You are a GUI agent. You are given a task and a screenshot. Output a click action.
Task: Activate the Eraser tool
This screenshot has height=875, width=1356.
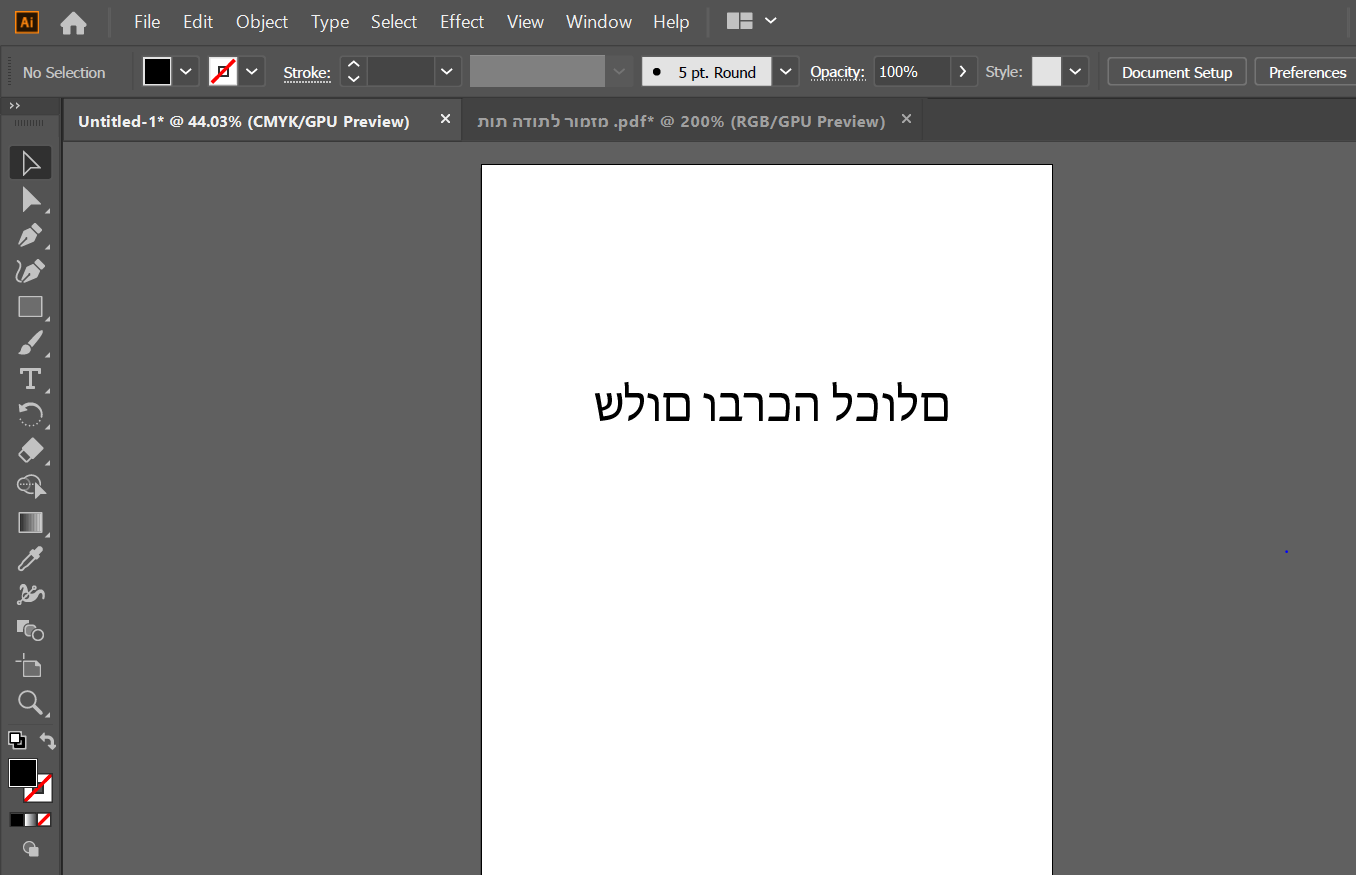click(x=30, y=451)
